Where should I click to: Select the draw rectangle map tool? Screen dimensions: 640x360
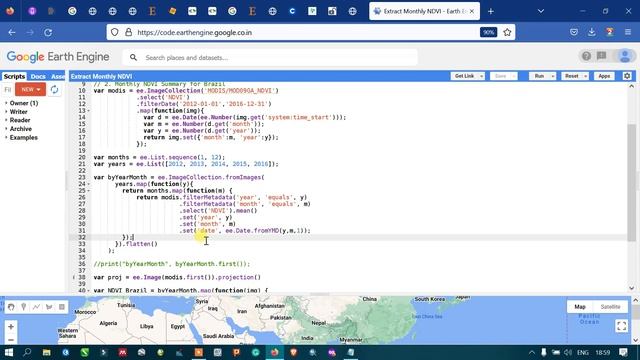[x=62, y=307]
